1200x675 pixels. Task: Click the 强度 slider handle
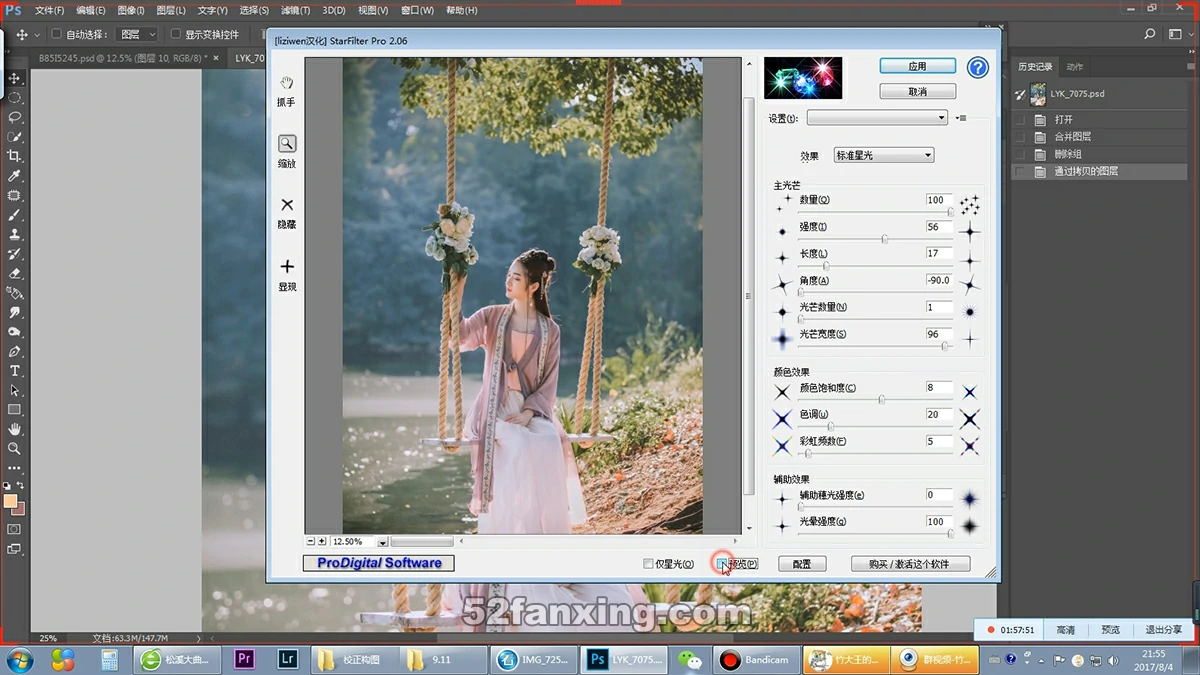coord(884,239)
